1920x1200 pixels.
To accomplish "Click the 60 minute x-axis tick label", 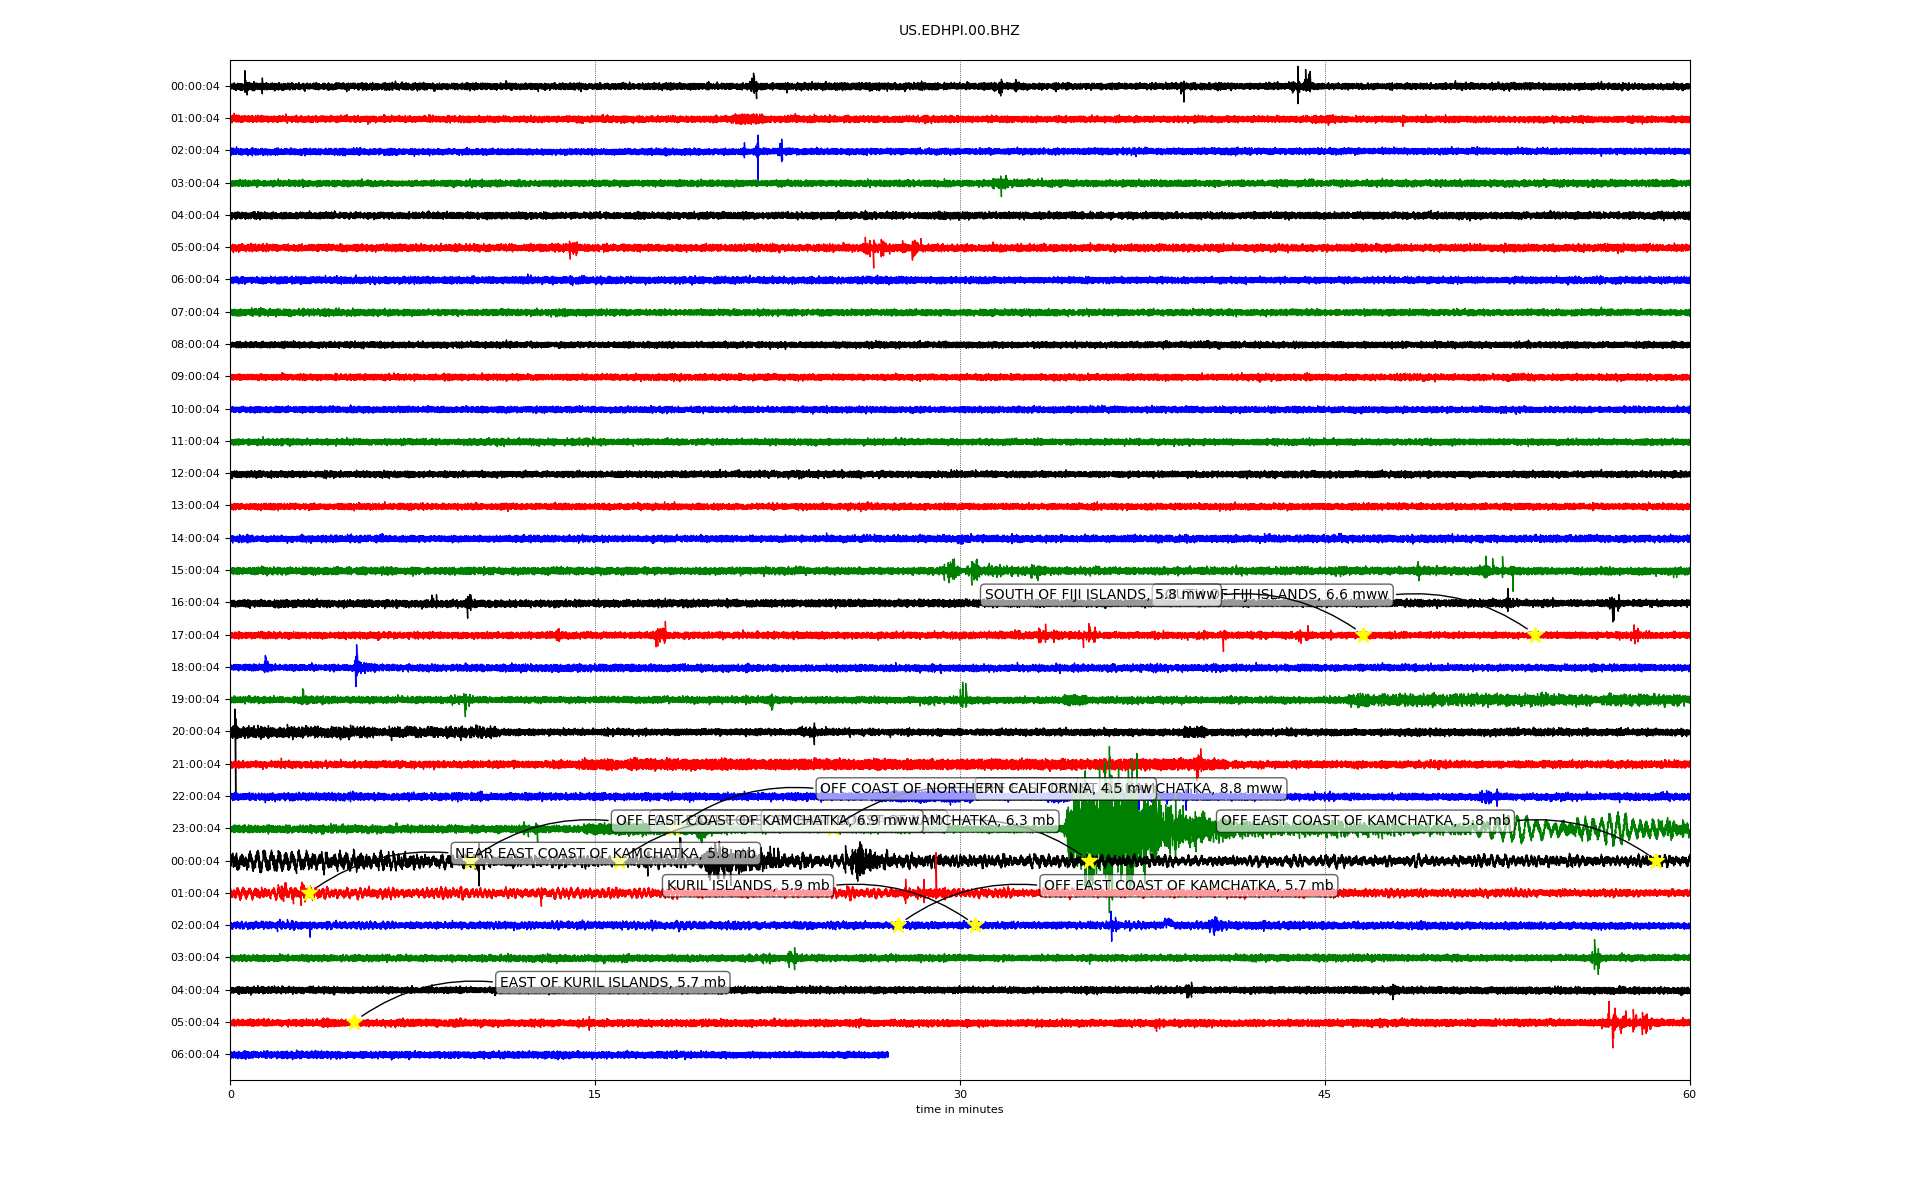I will click(1689, 1095).
